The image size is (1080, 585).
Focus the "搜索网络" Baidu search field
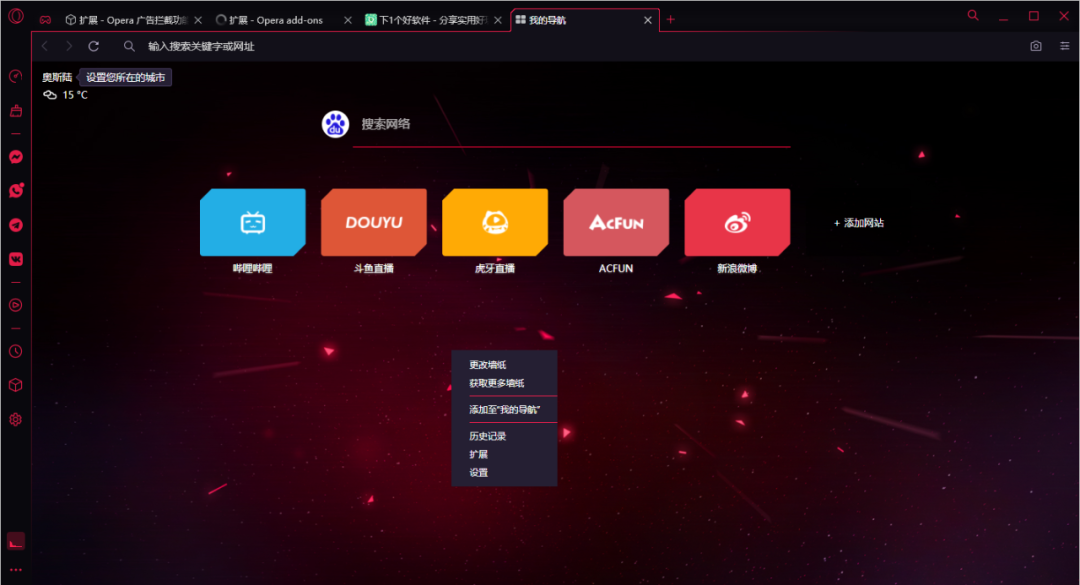pos(570,125)
